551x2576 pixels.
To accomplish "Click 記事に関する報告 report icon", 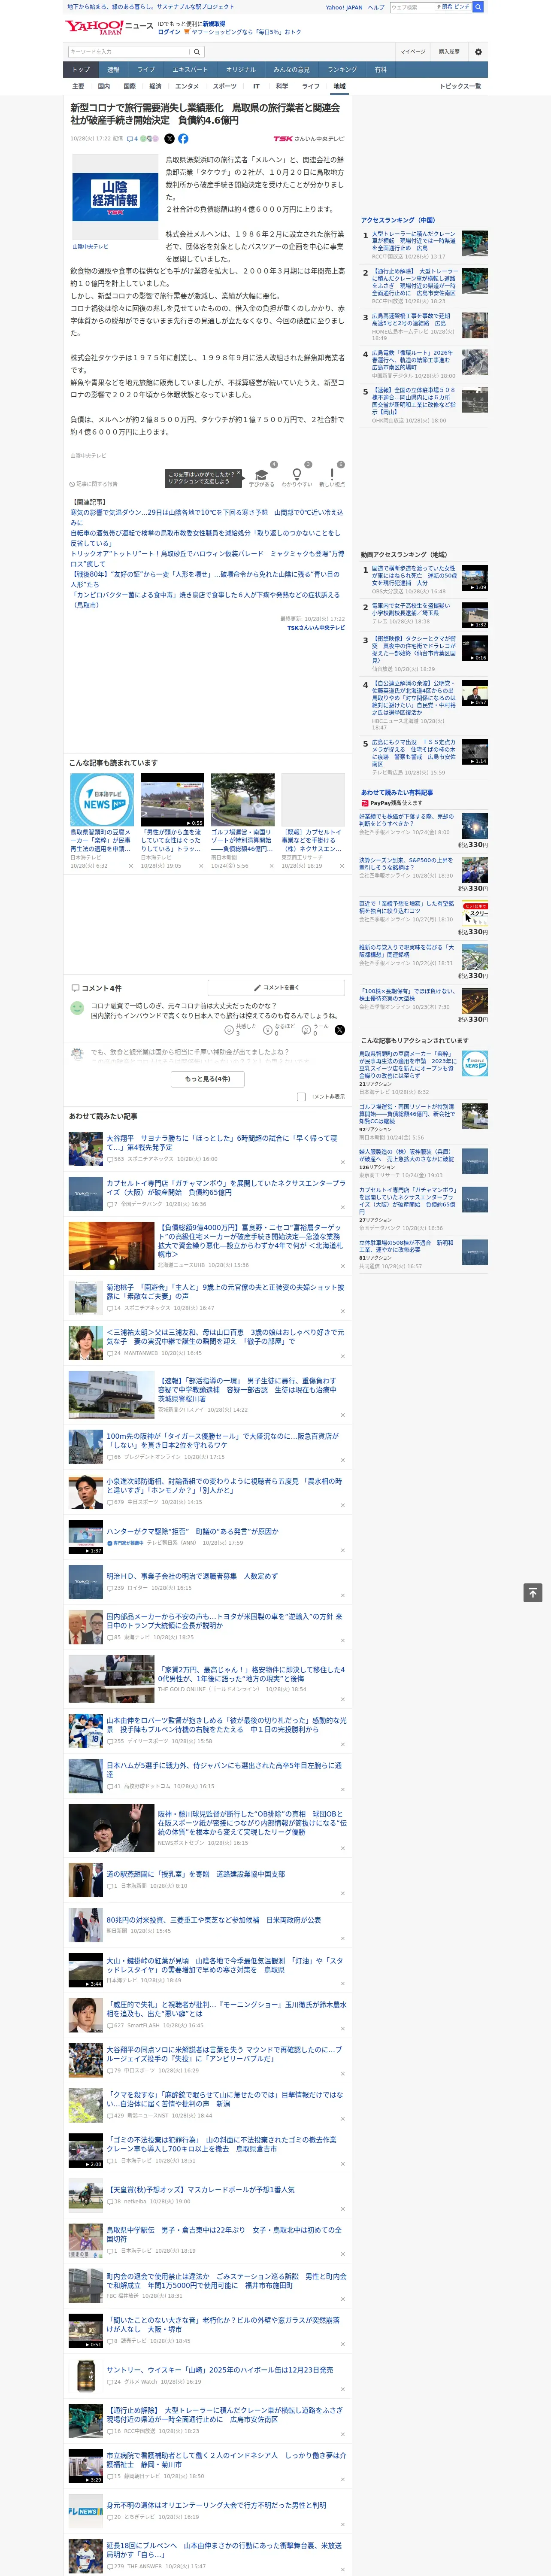I will tap(93, 484).
